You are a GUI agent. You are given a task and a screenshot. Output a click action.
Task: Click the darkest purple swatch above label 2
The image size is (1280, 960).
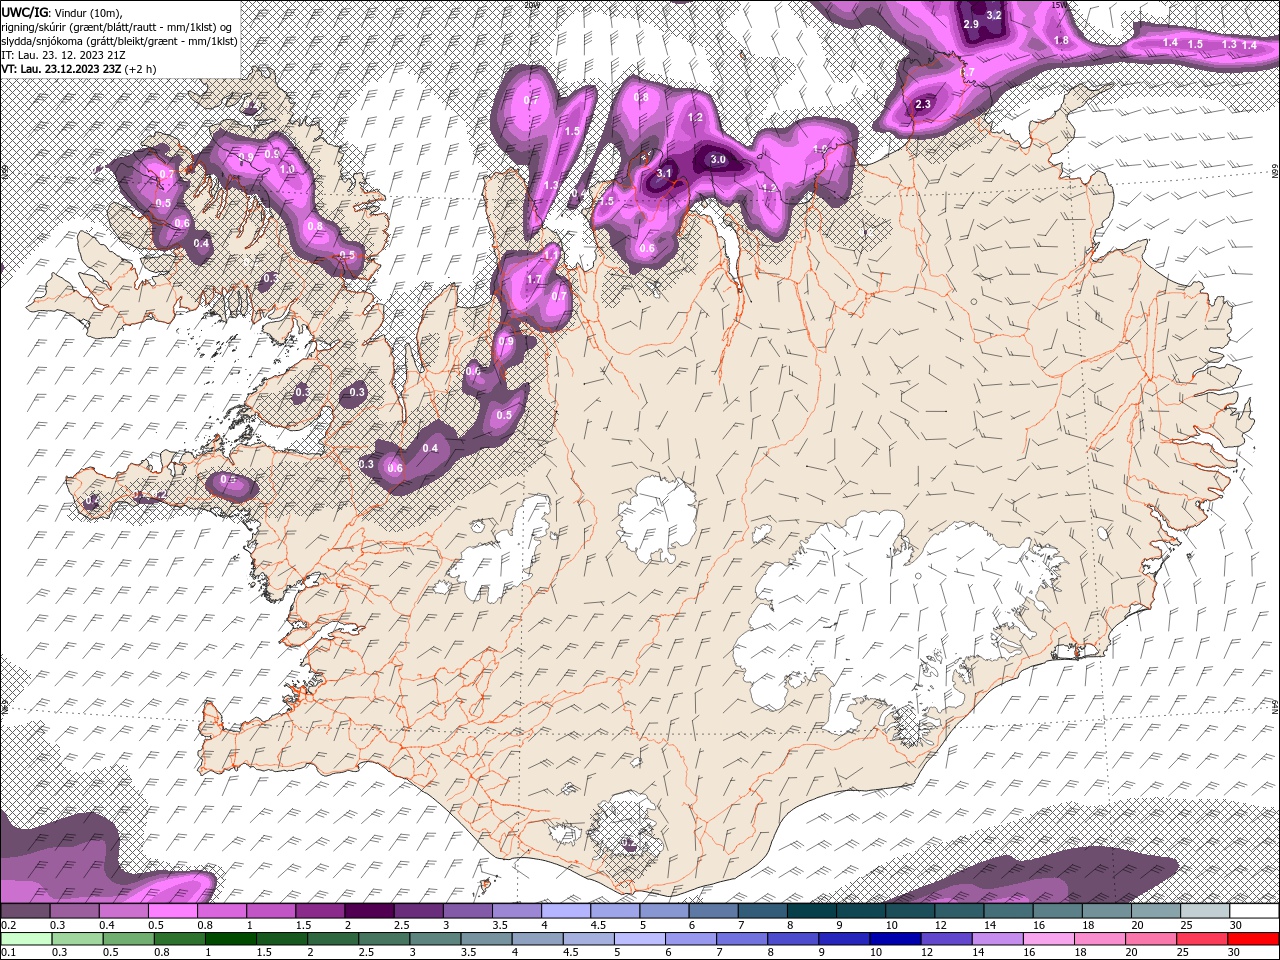point(368,911)
